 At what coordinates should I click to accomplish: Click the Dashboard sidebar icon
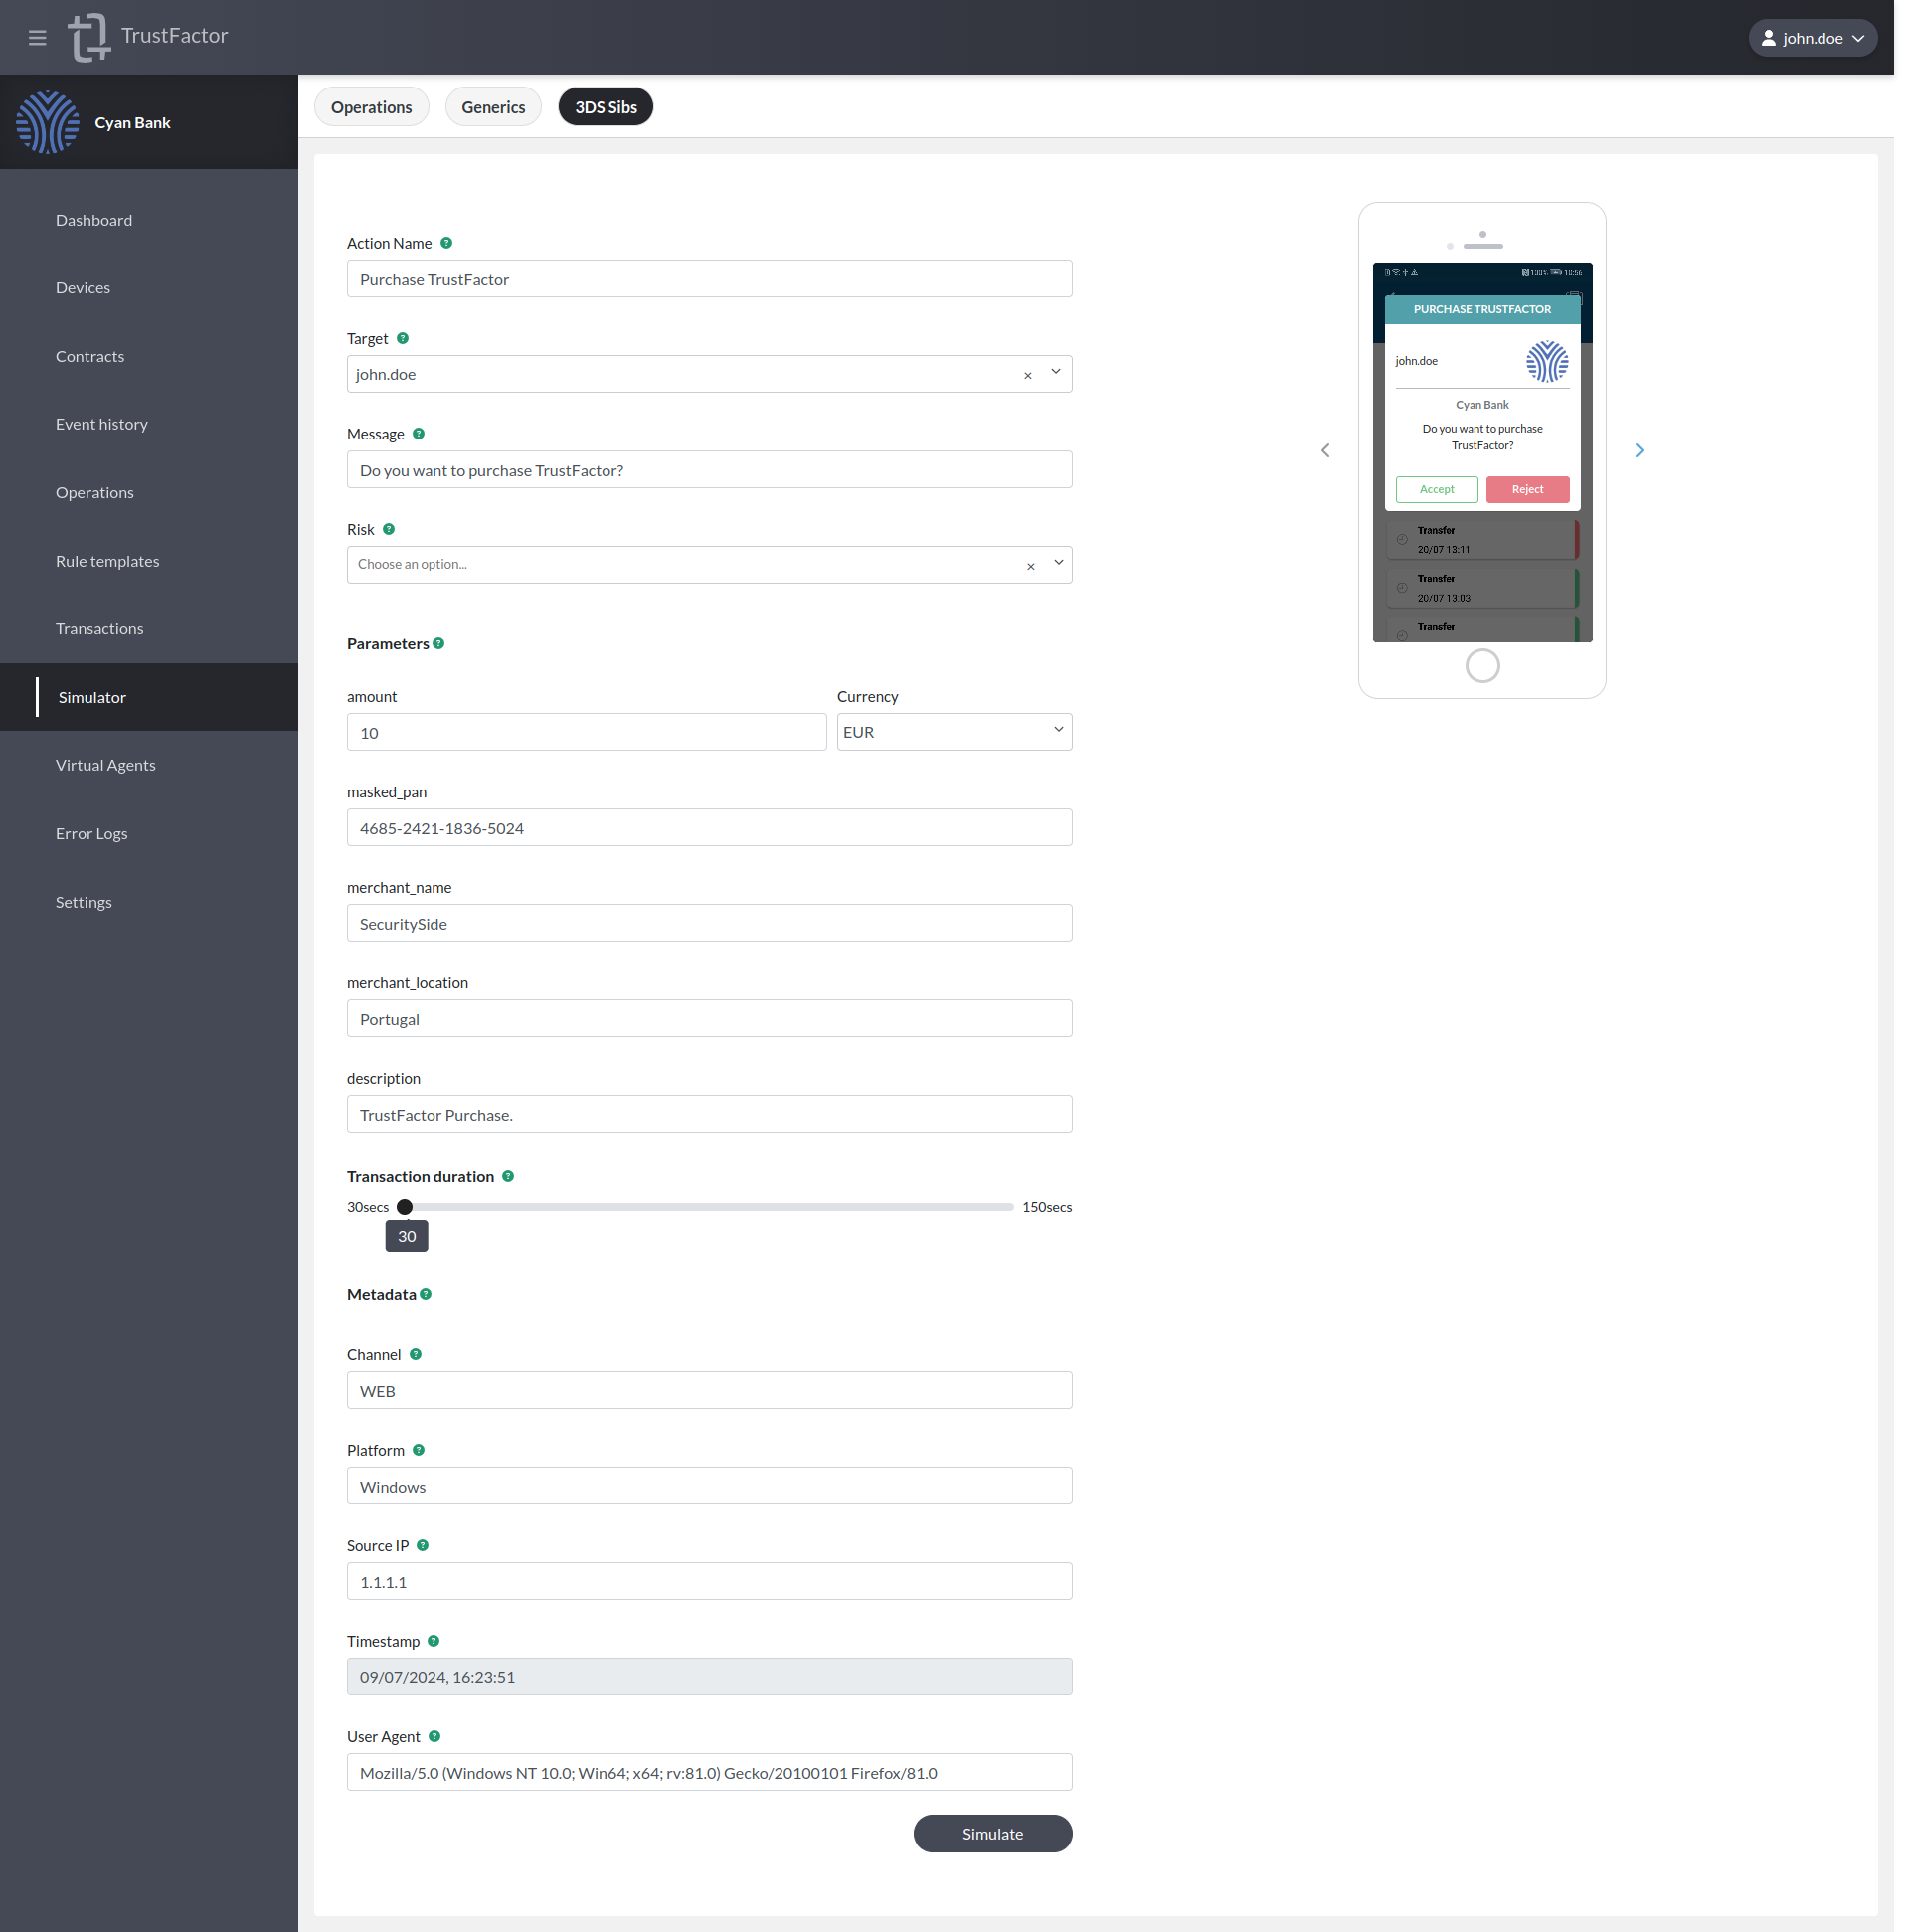coord(92,221)
